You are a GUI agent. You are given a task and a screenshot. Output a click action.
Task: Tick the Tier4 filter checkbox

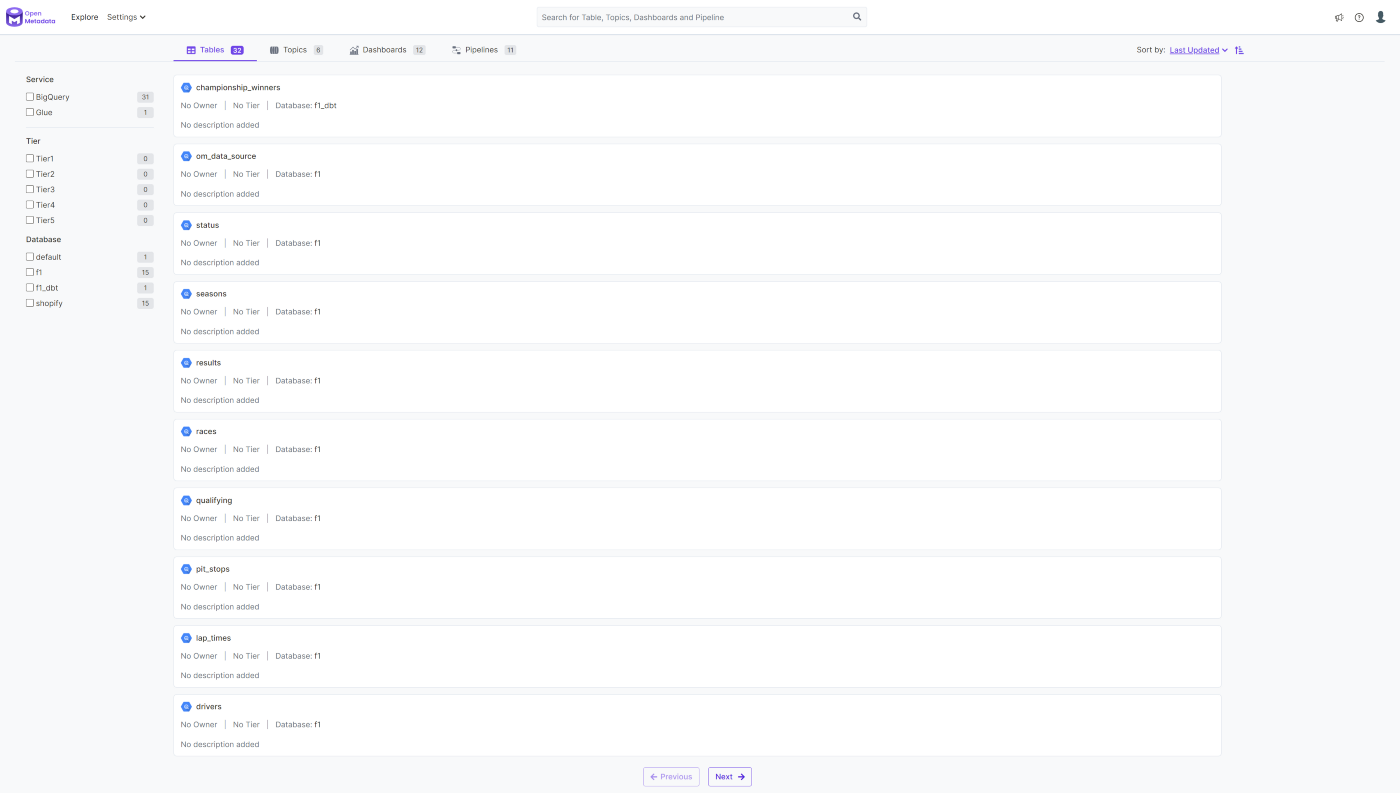click(30, 205)
